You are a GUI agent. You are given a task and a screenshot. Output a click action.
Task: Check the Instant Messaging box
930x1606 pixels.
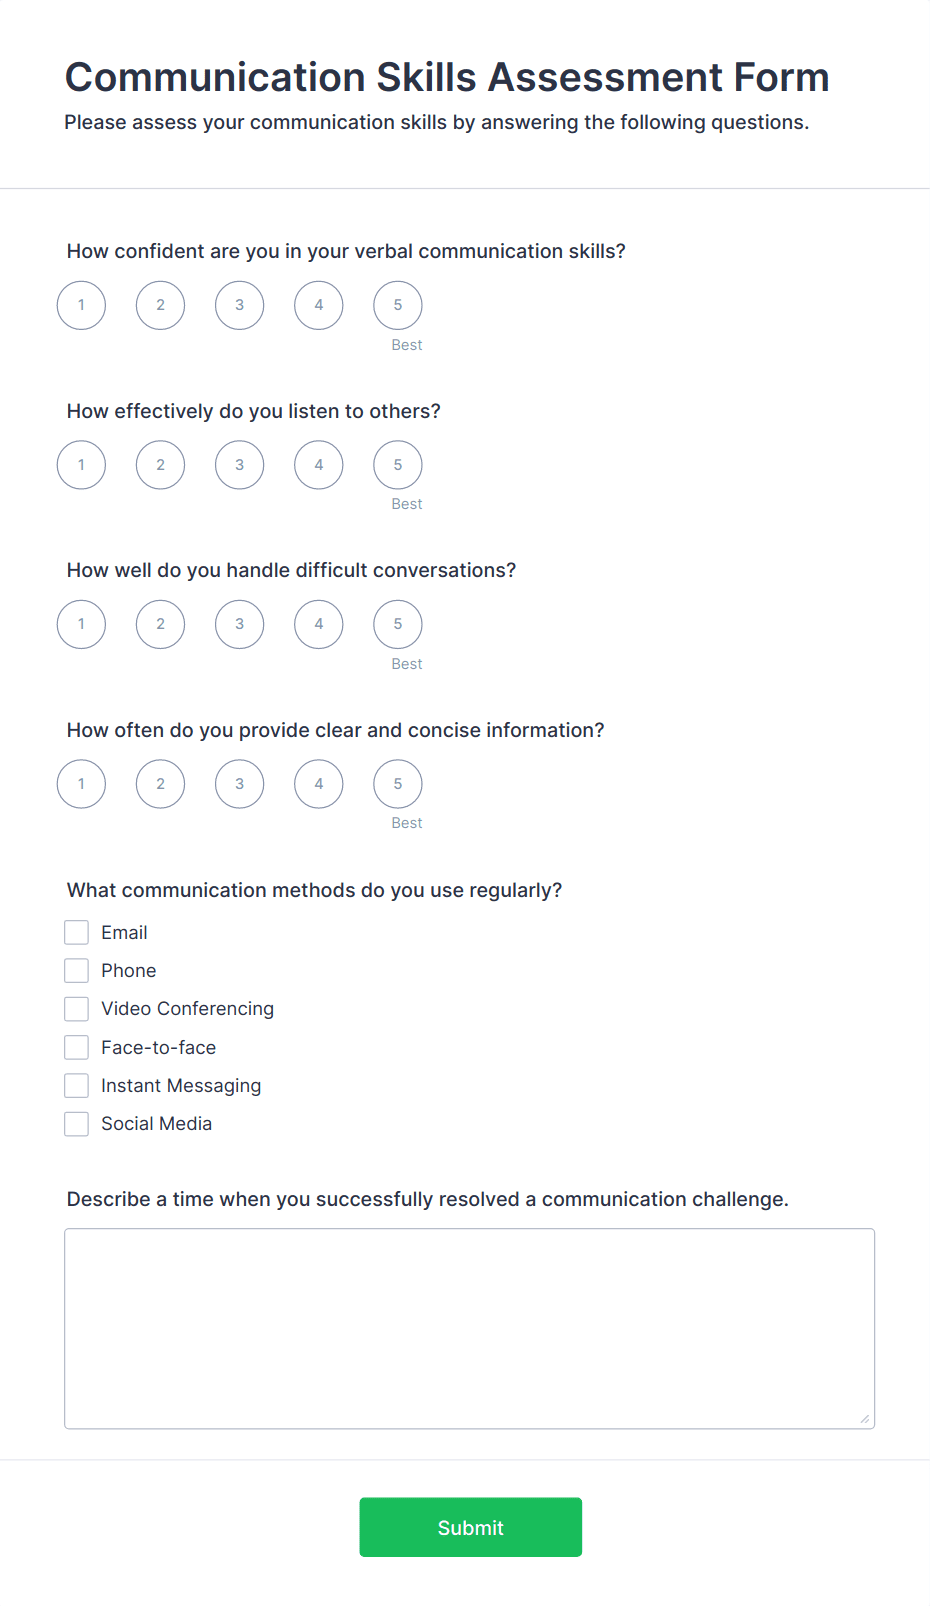tap(76, 1085)
